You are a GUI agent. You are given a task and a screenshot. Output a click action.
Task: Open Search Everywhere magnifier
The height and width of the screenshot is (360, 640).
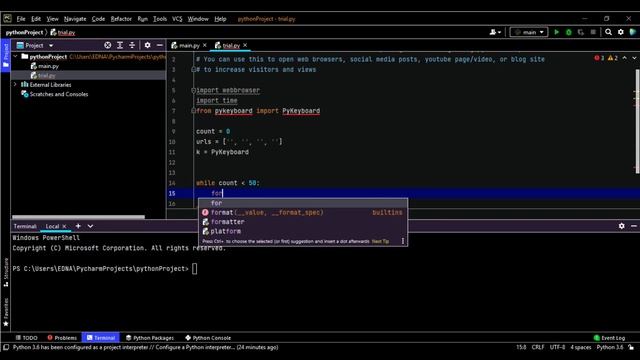click(608, 32)
